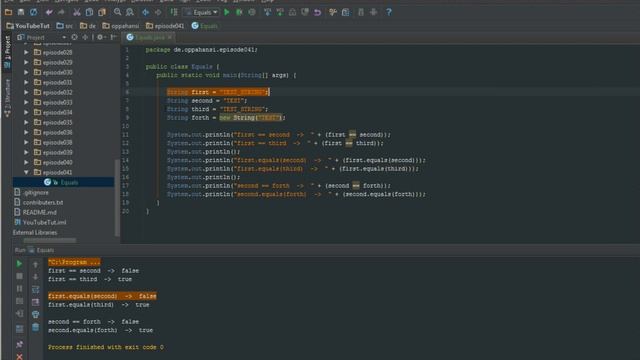Close the Equals.java editor tab

[x=170, y=37]
